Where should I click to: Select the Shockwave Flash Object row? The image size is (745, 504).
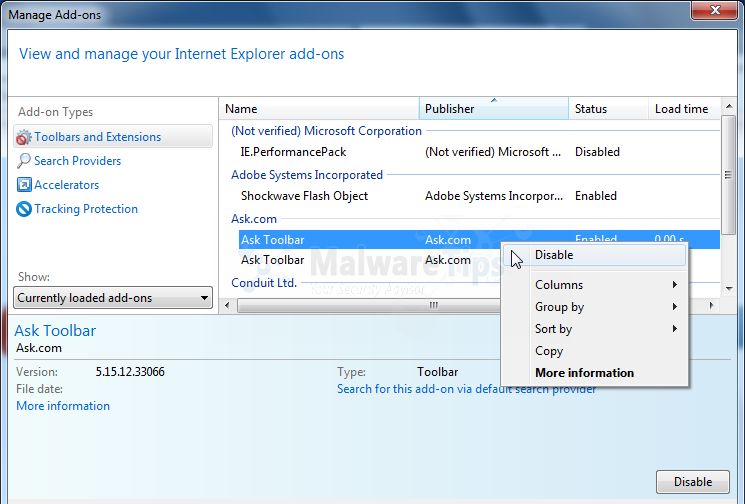pyautogui.click(x=479, y=196)
